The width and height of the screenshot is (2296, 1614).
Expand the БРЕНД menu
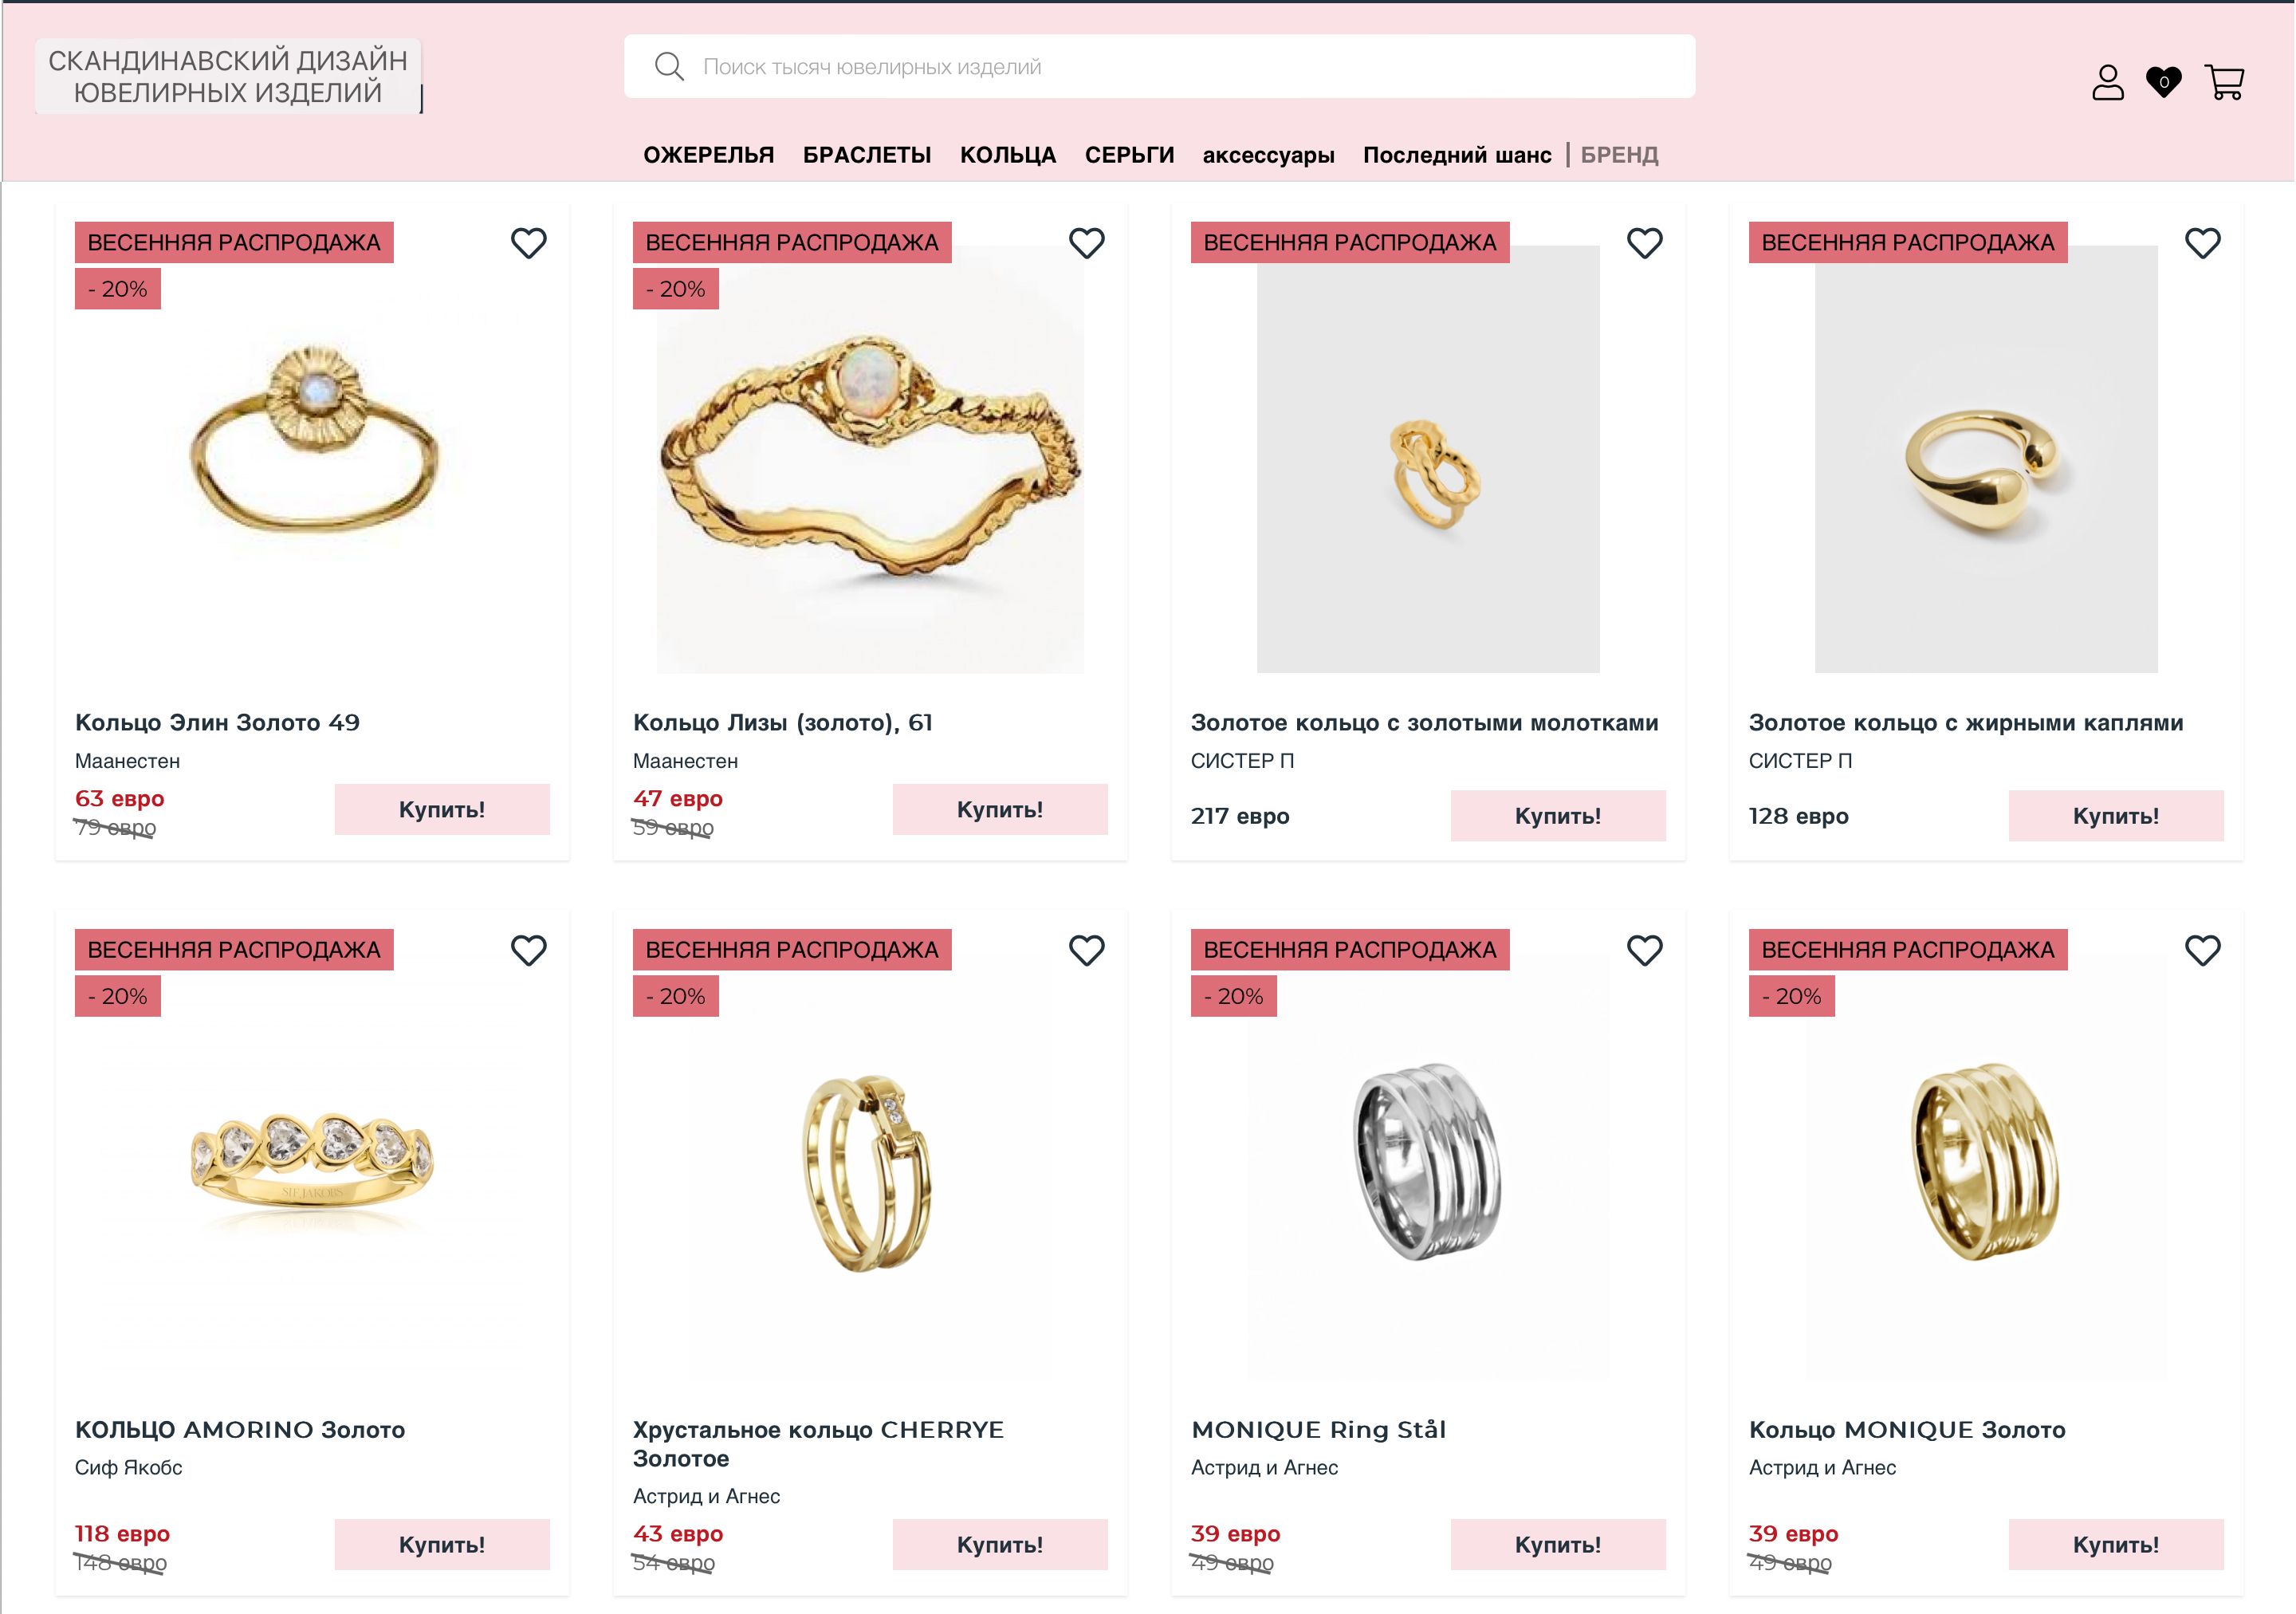[1619, 155]
